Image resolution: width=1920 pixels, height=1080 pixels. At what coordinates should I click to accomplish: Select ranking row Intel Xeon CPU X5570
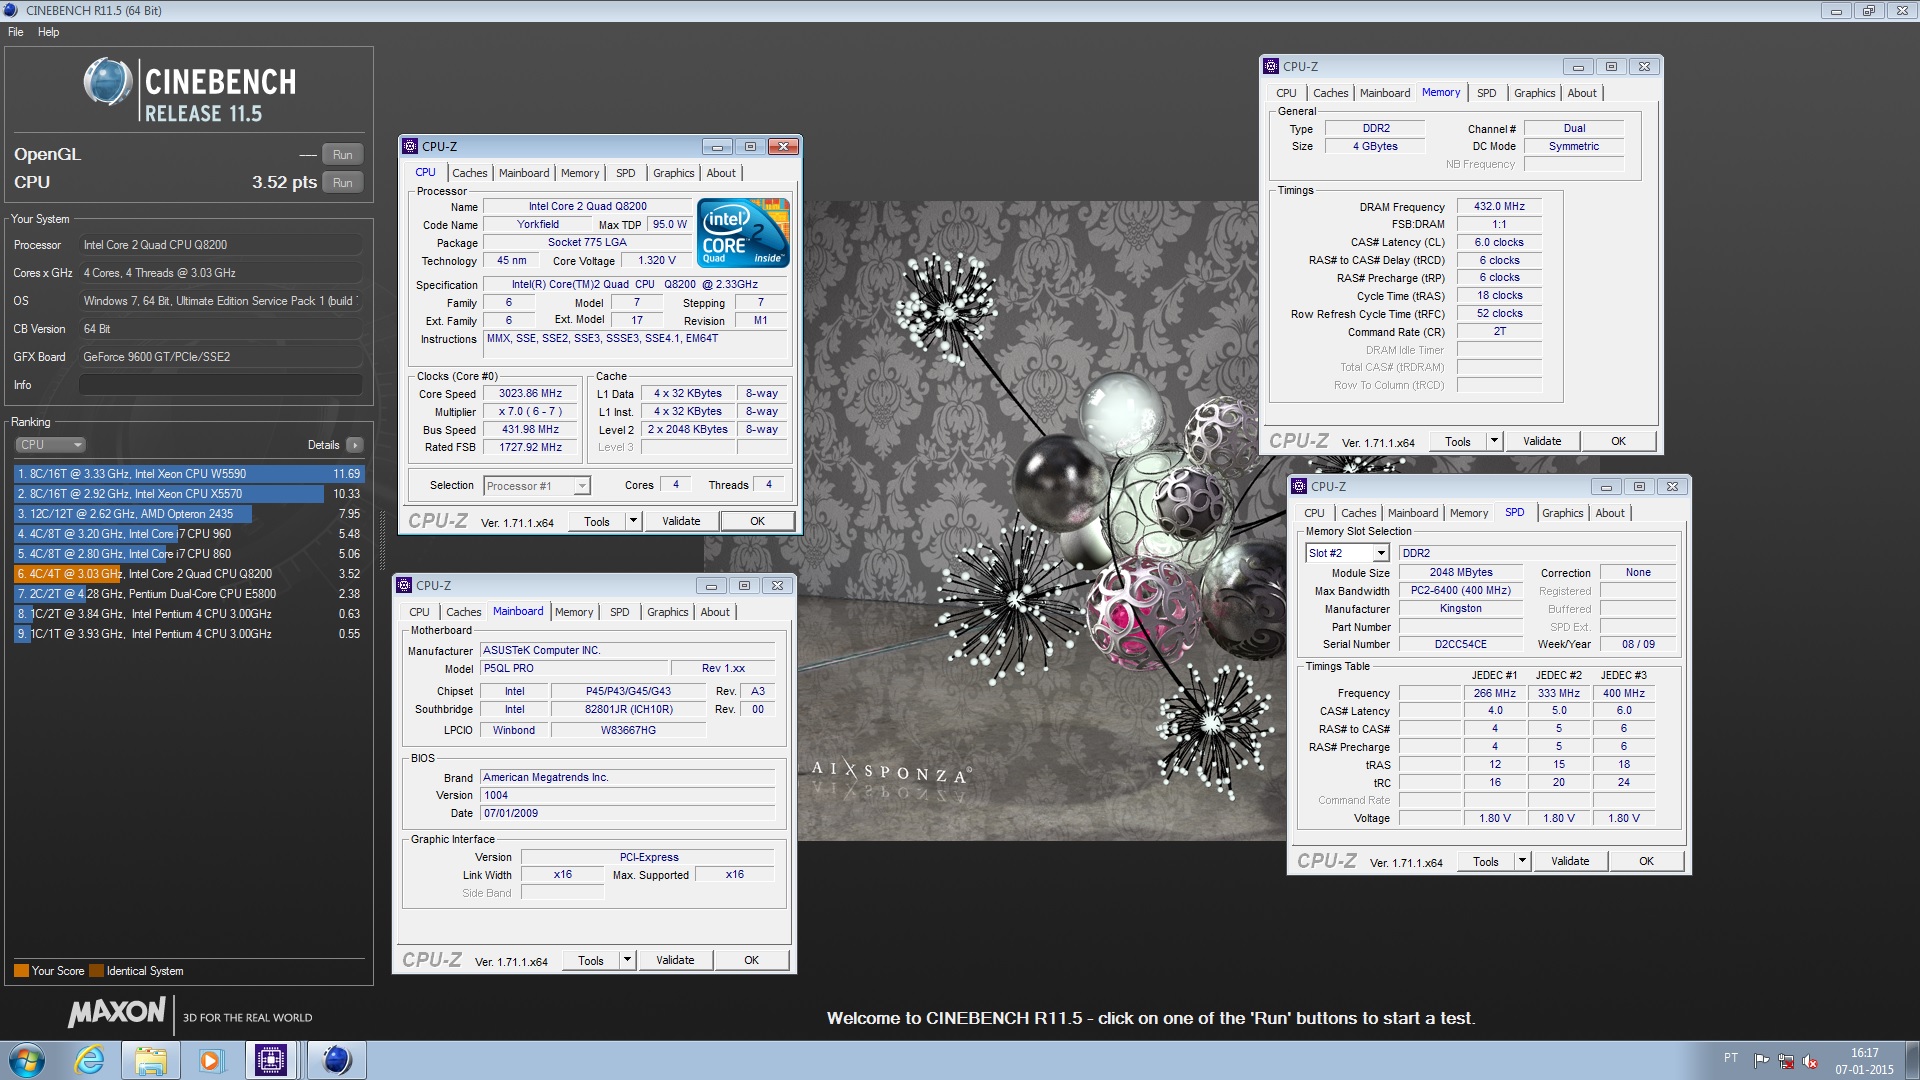point(188,494)
